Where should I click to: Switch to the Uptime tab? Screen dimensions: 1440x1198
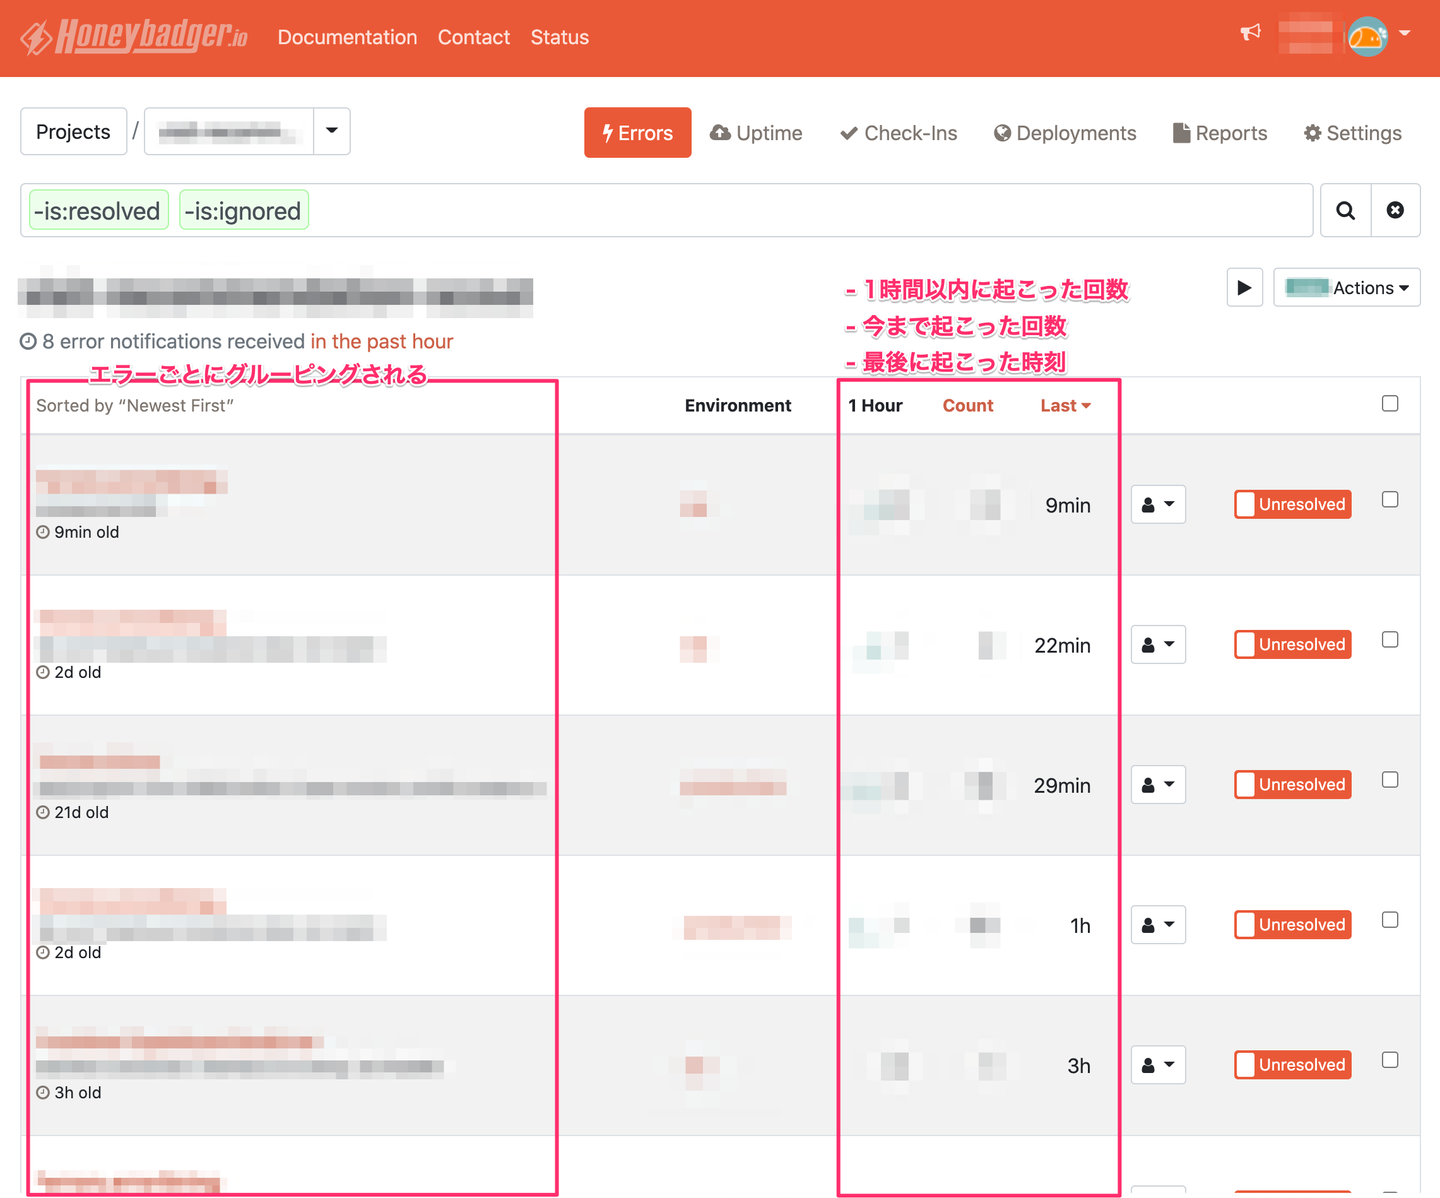click(756, 133)
